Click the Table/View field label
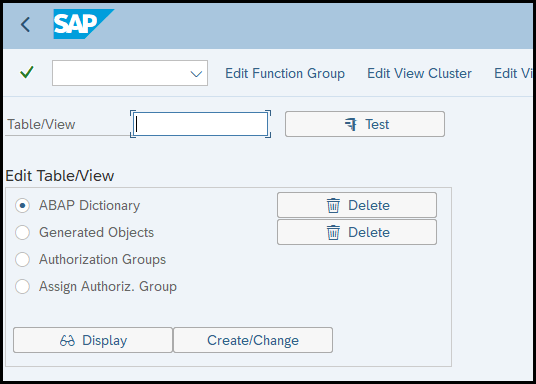This screenshot has height=384, width=536. 41,124
